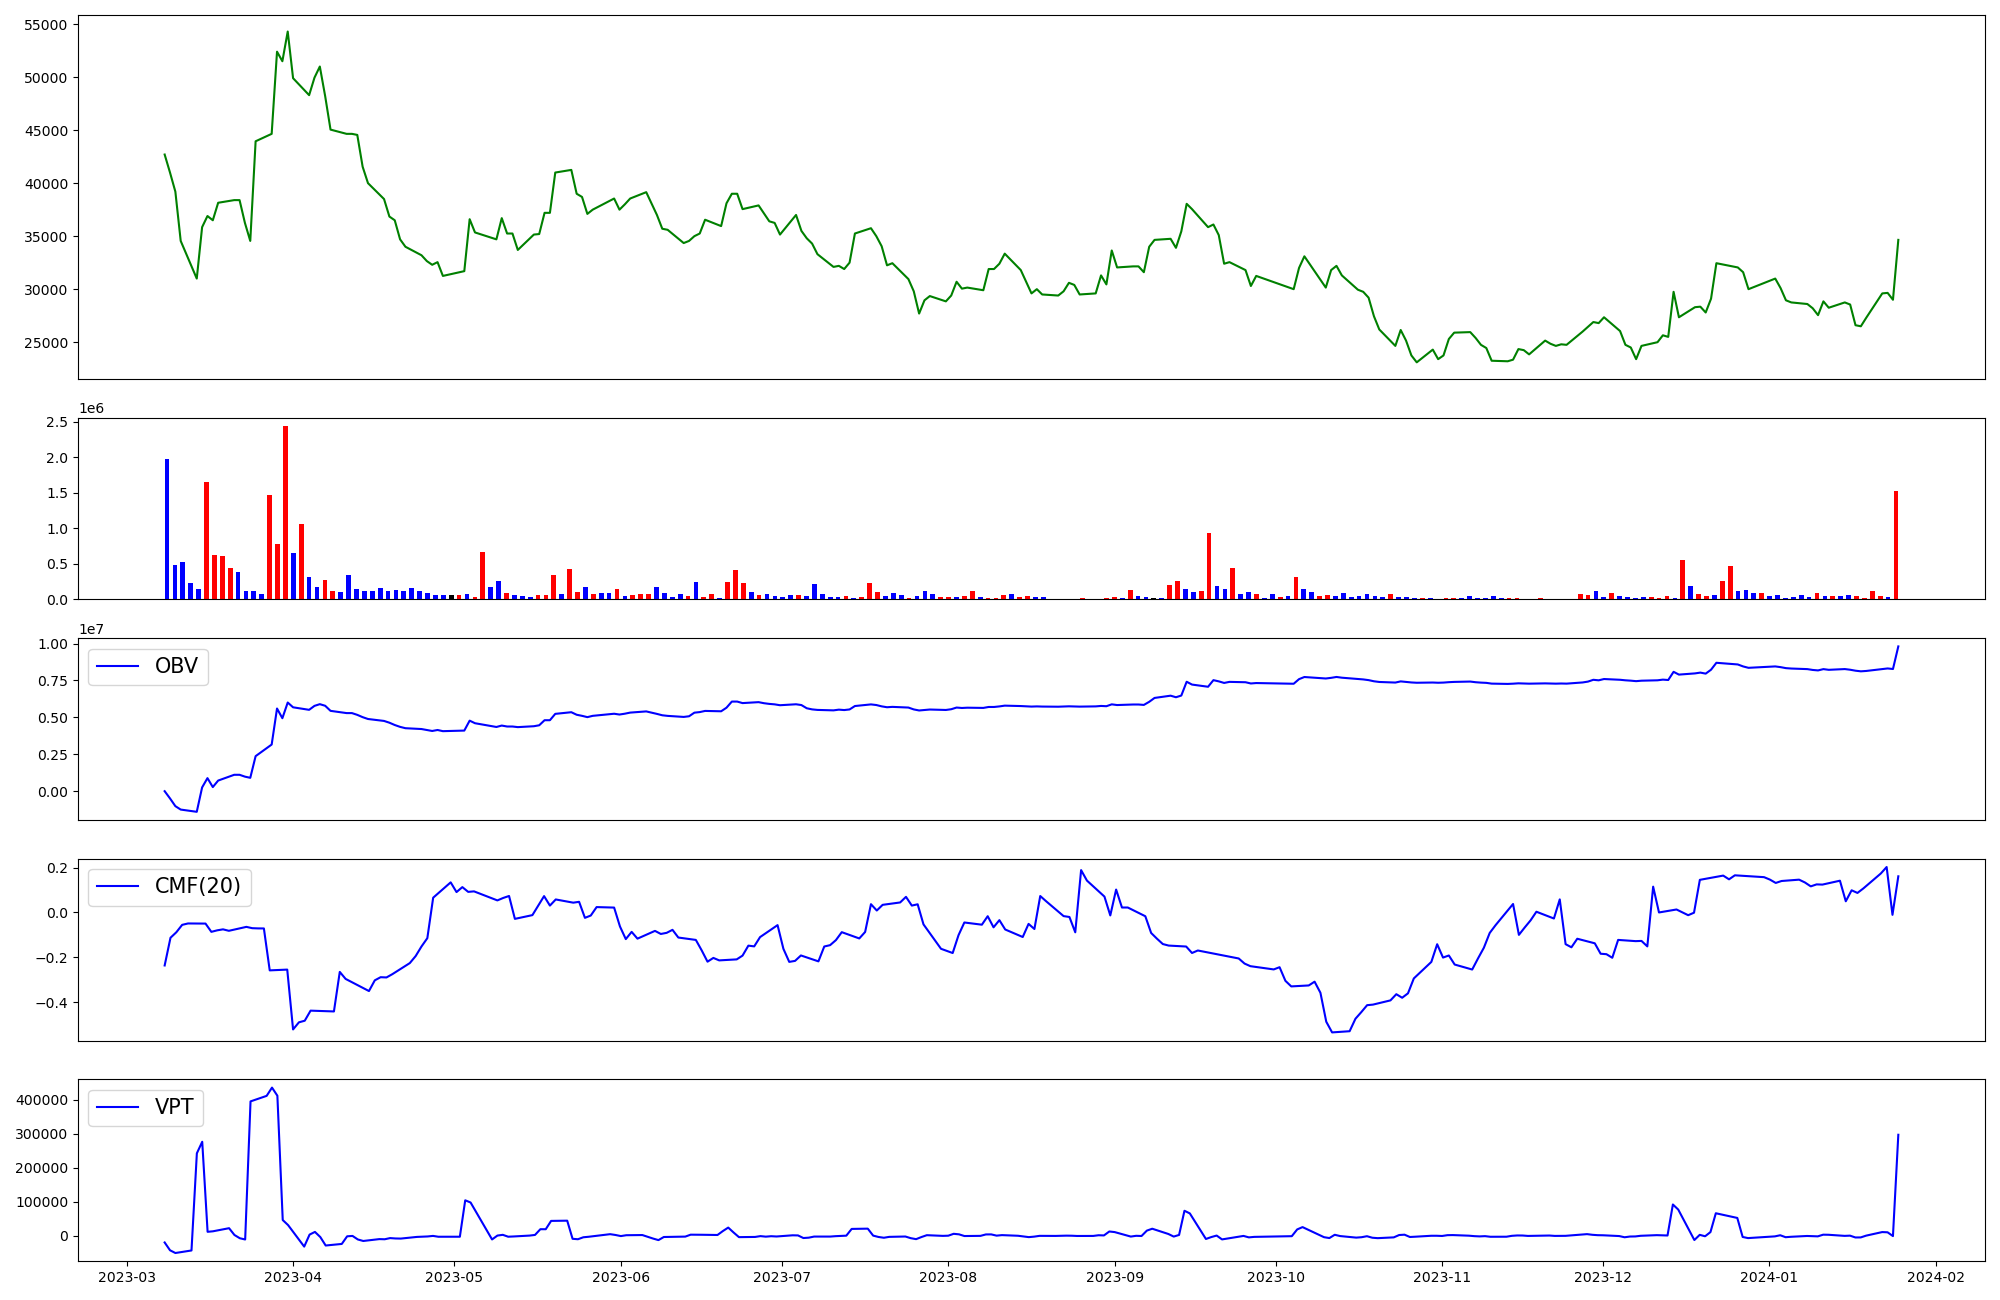Click the 2024-02 x-axis date label
The image size is (2000, 1300).
(x=1937, y=1277)
